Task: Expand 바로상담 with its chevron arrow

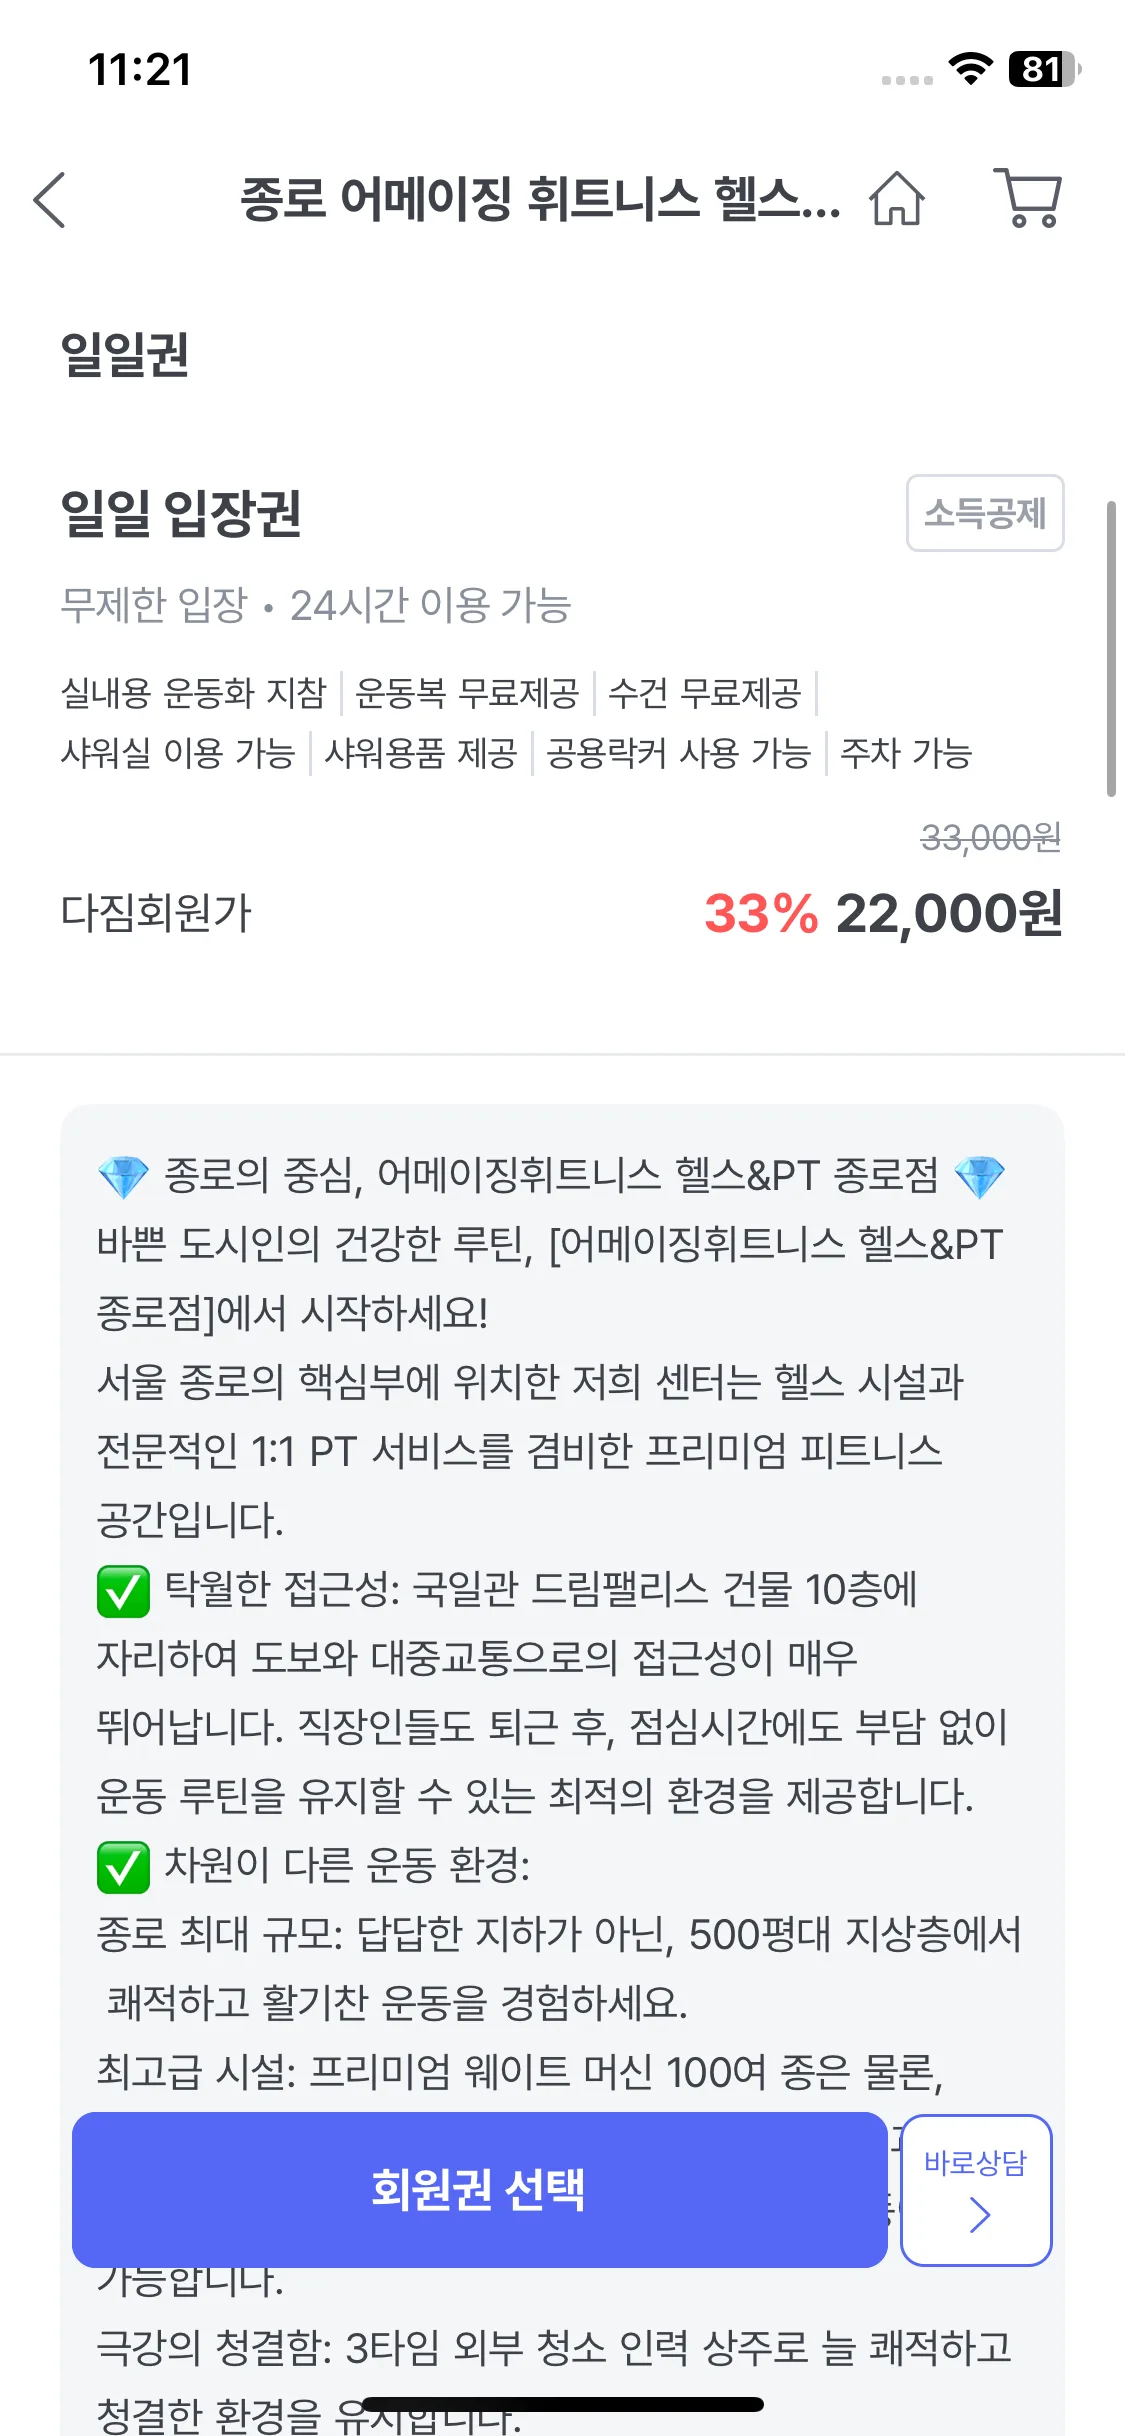Action: pos(979,2216)
